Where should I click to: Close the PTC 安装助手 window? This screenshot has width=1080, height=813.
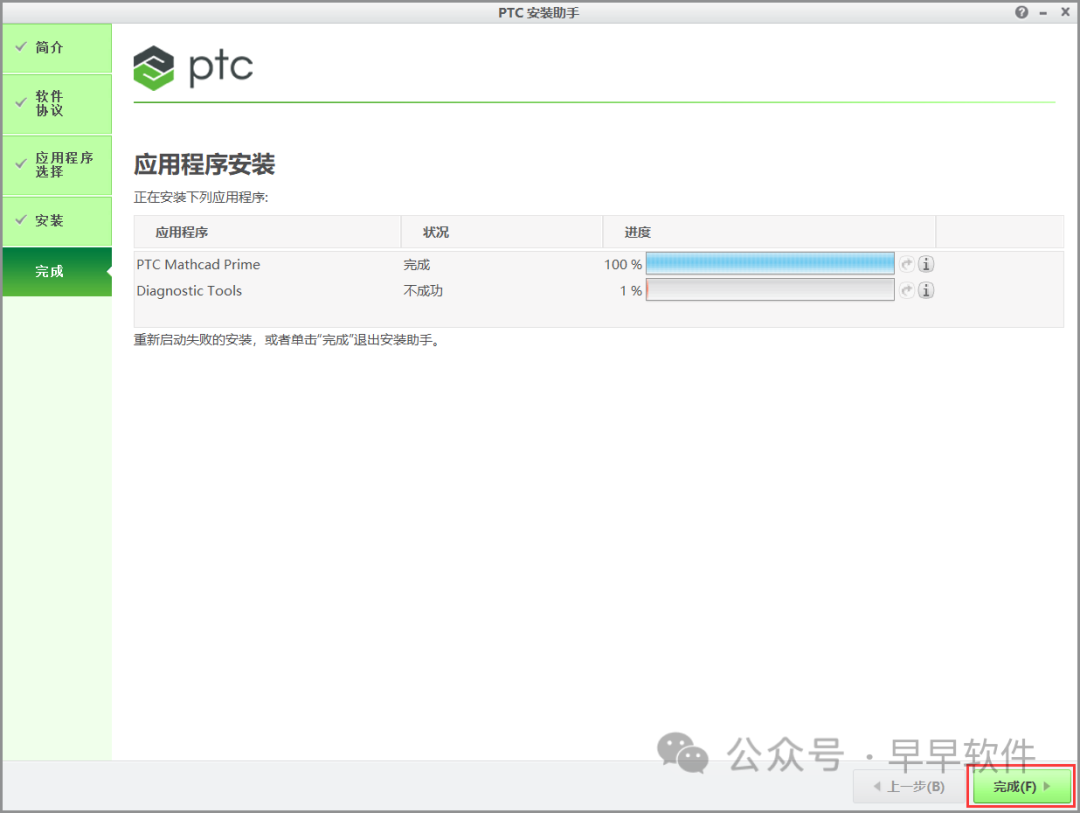pyautogui.click(x=1065, y=12)
